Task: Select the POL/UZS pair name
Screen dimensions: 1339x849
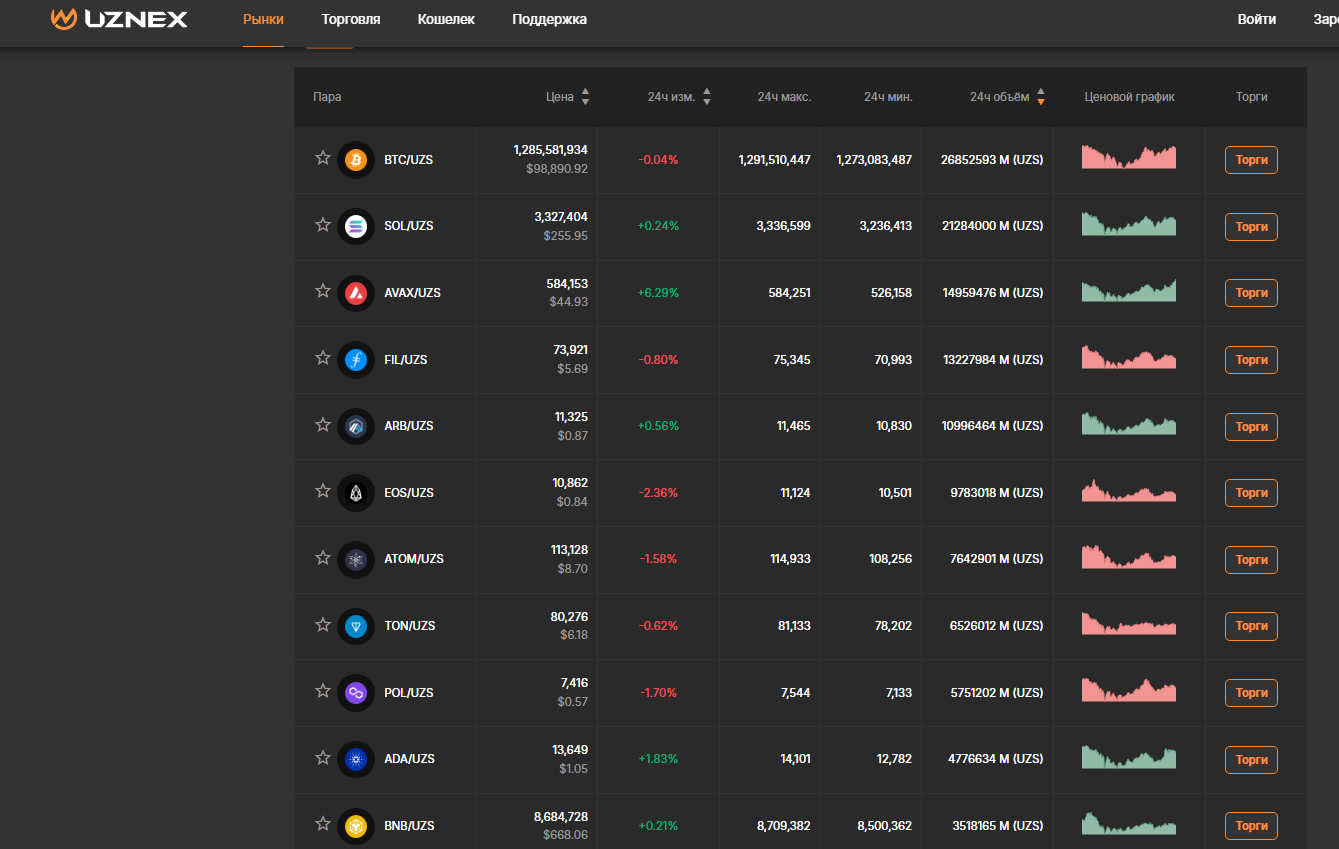Action: (x=409, y=693)
